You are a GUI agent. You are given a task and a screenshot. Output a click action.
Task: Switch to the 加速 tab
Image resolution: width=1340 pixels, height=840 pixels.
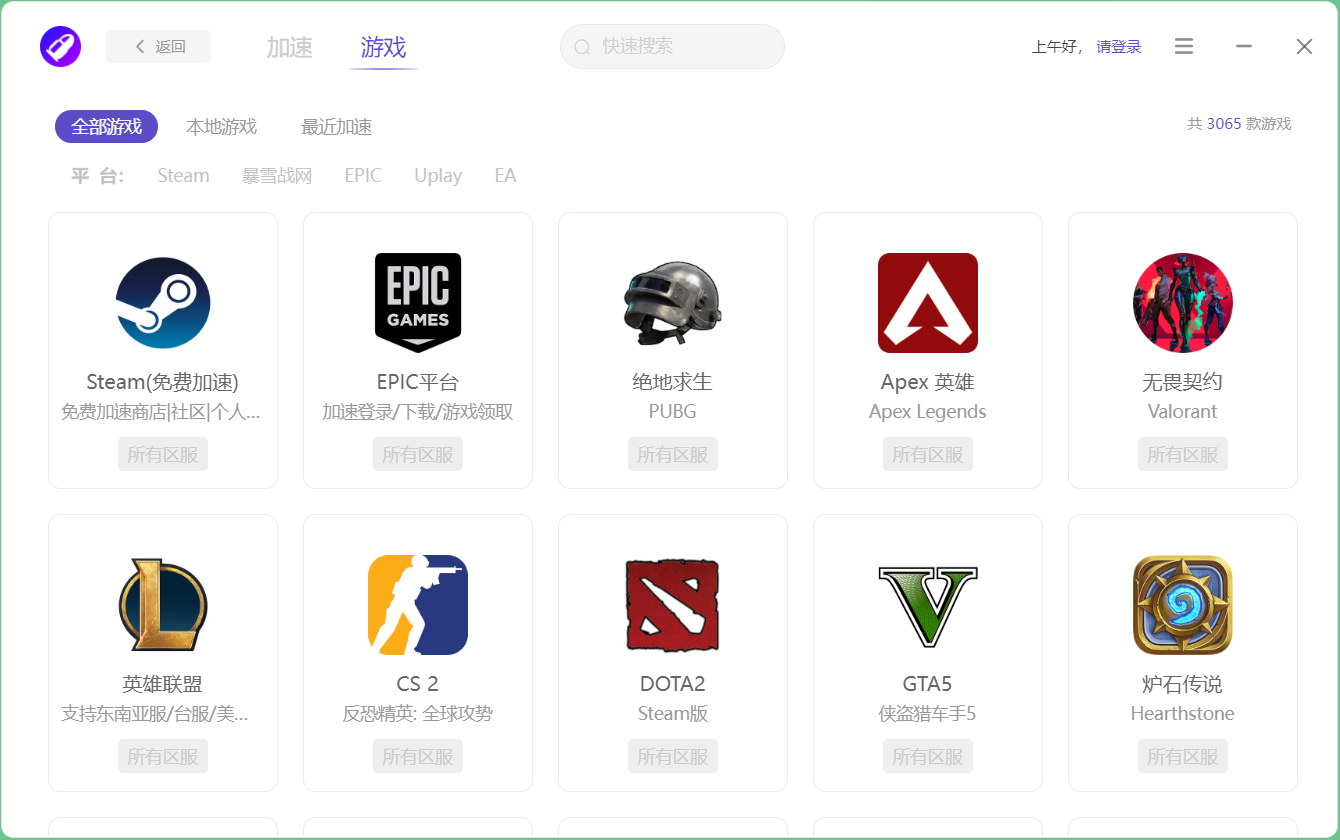point(289,47)
